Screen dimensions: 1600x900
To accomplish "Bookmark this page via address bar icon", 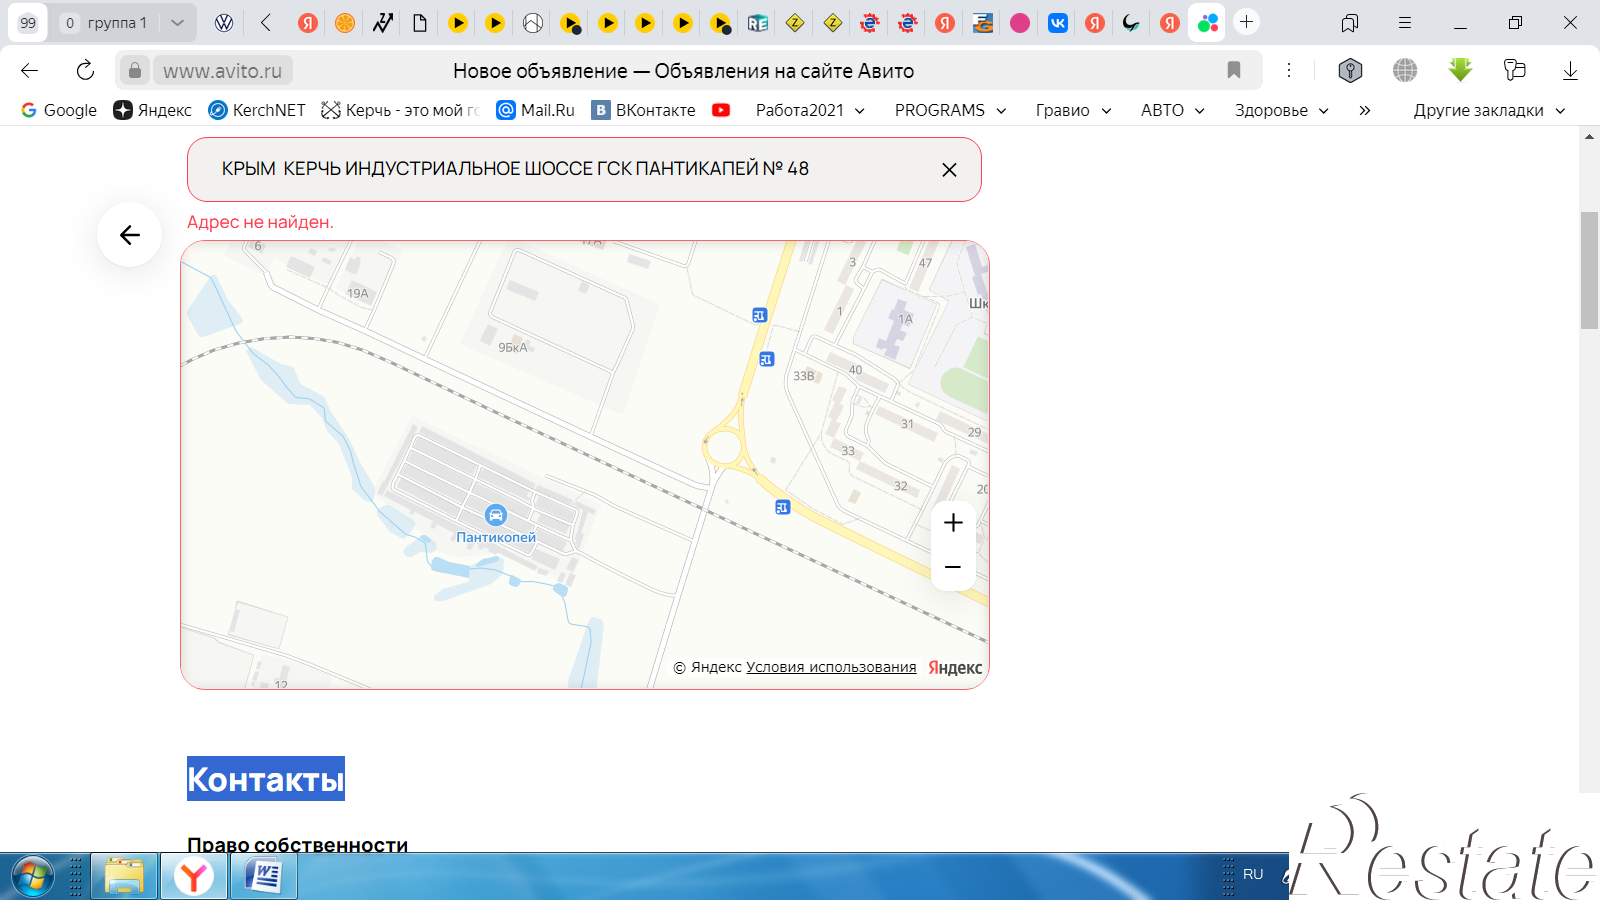I will click(x=1234, y=70).
